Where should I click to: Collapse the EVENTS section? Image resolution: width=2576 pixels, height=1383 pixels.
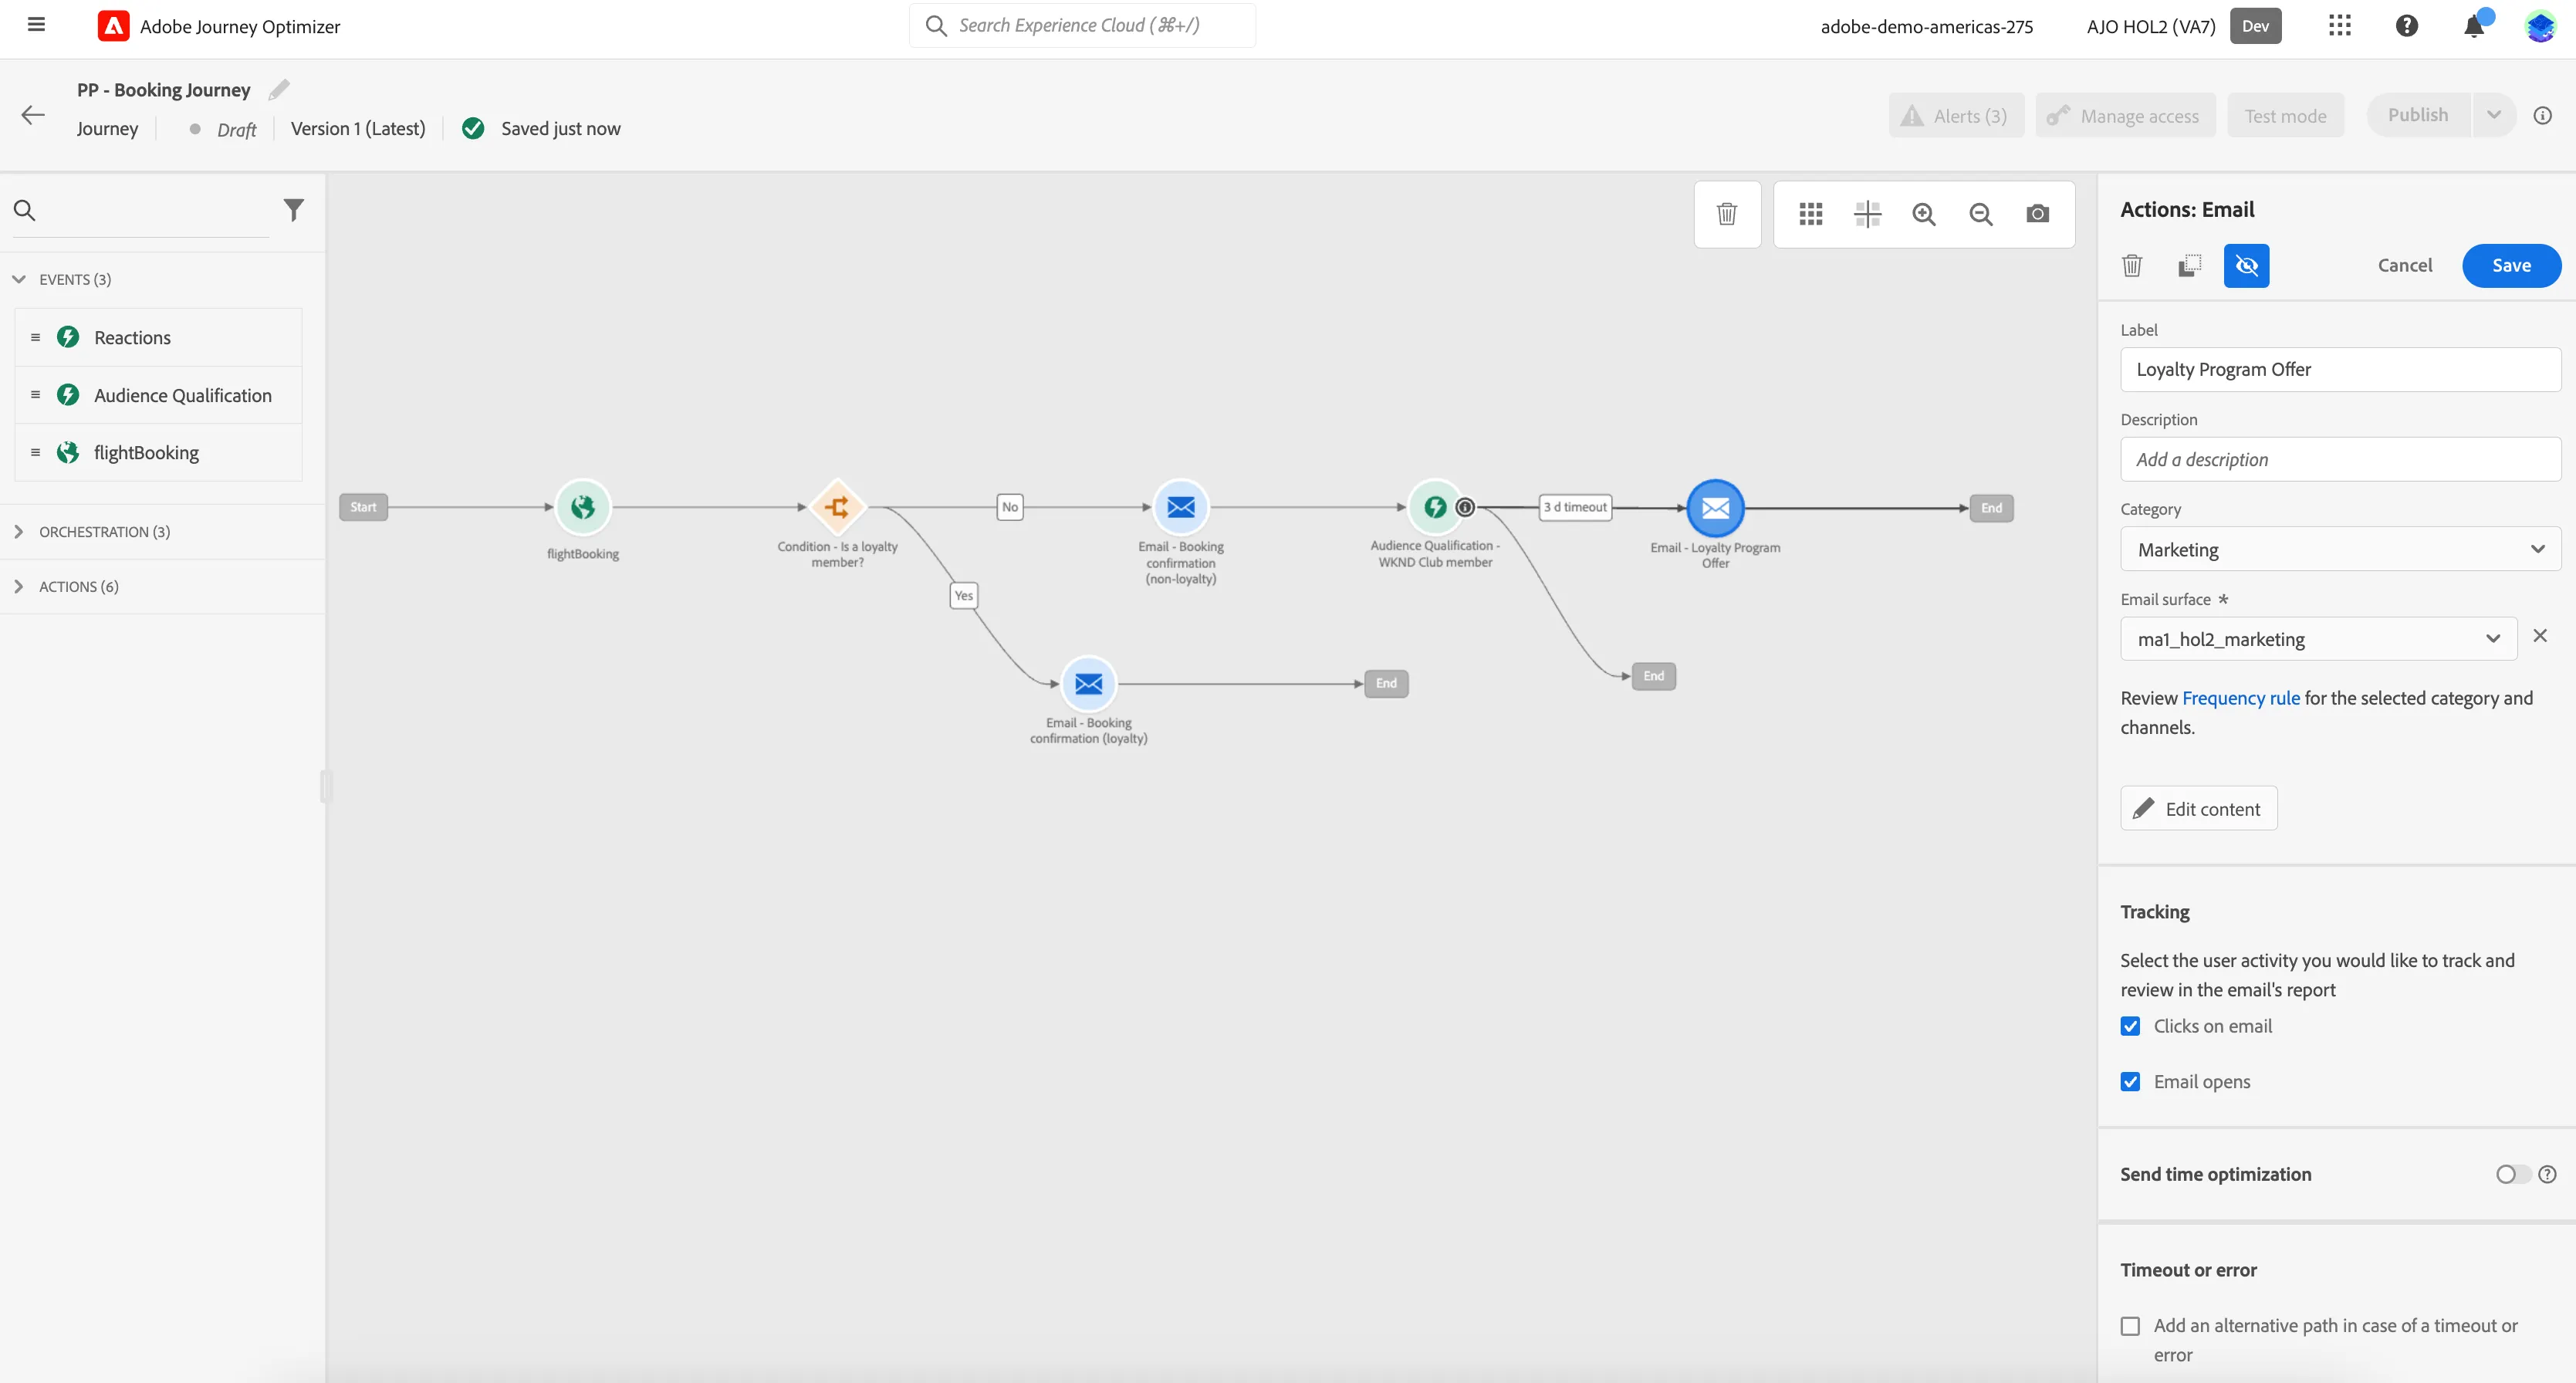(x=19, y=279)
